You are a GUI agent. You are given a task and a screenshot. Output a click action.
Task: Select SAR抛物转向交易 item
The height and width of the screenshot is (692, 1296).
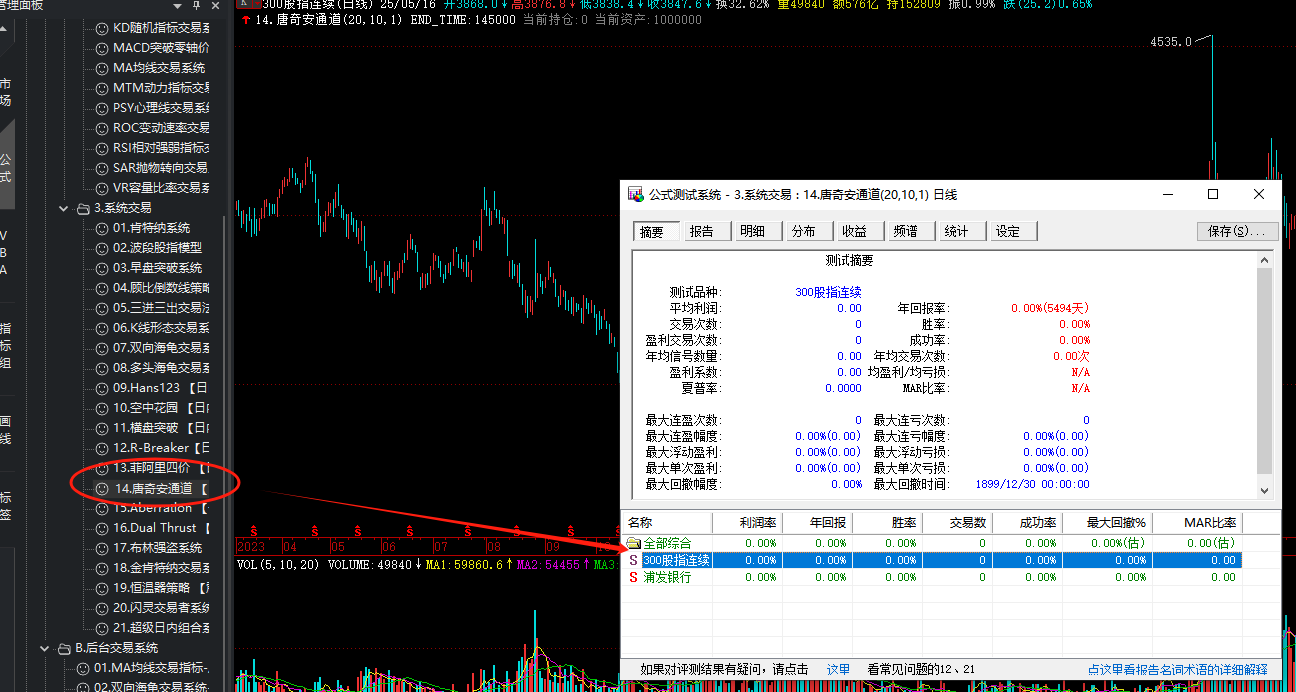(160, 168)
